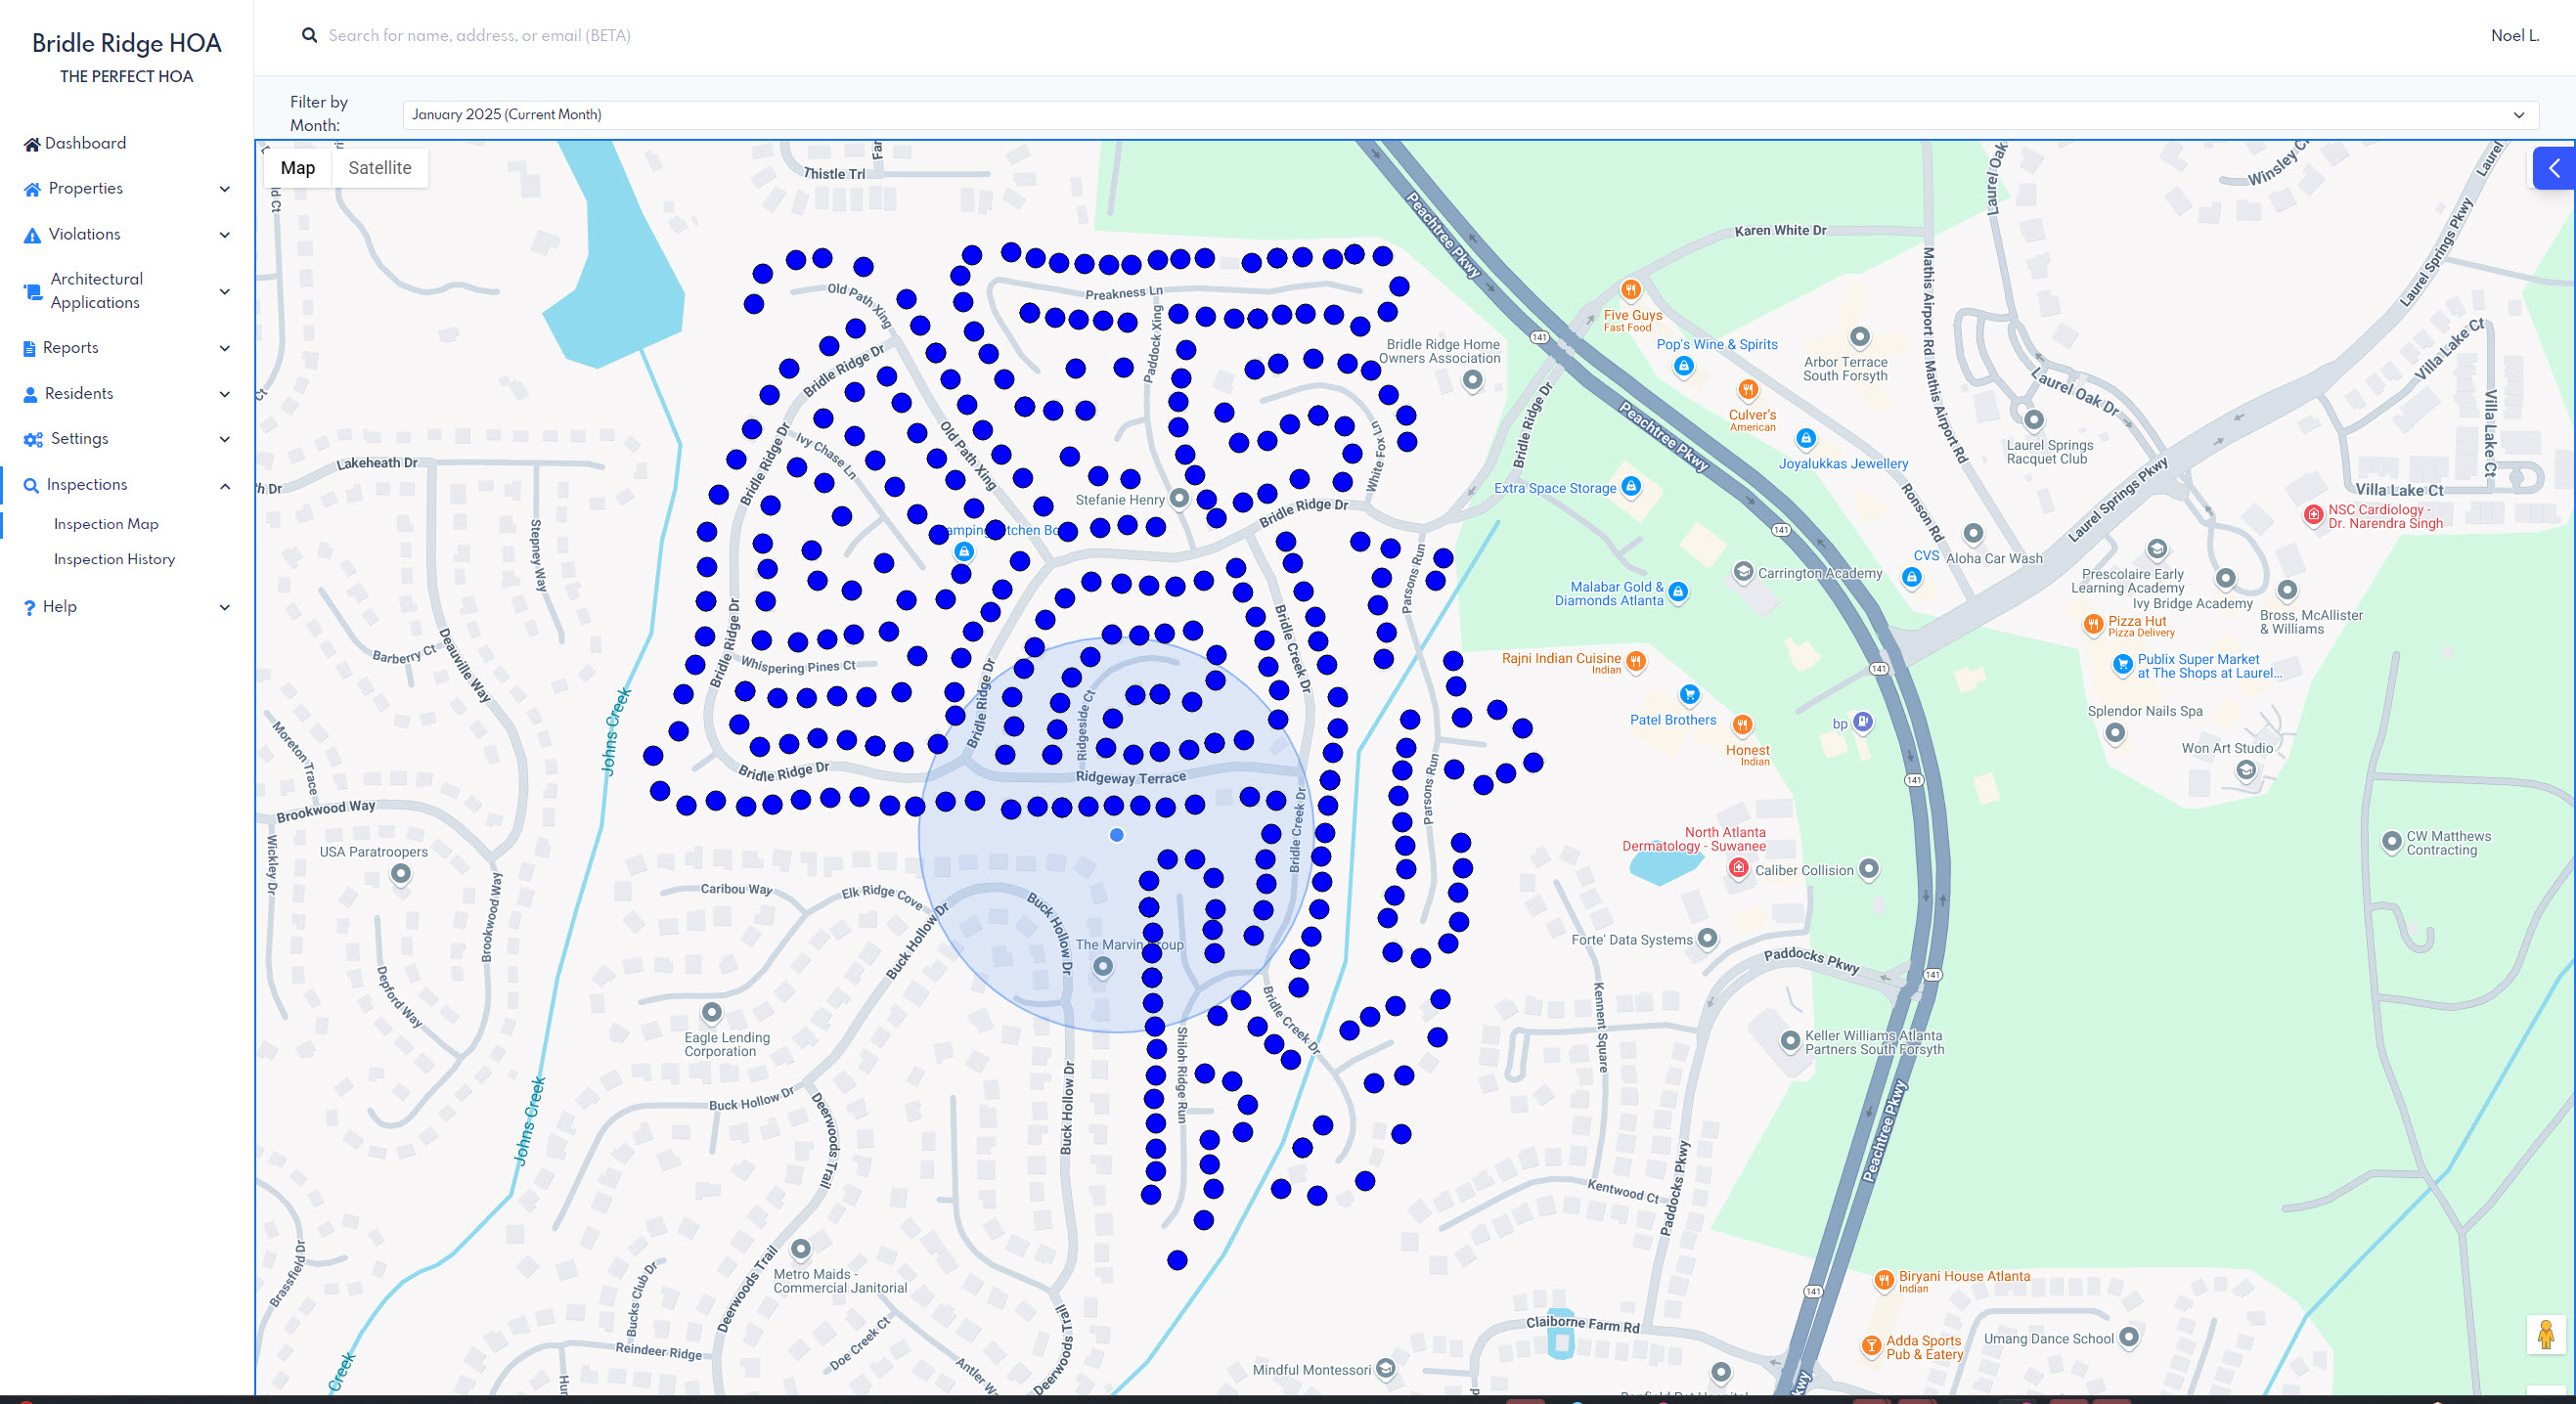The width and height of the screenshot is (2576, 1404).
Task: Click the Noel L. user name
Action: tap(2514, 35)
